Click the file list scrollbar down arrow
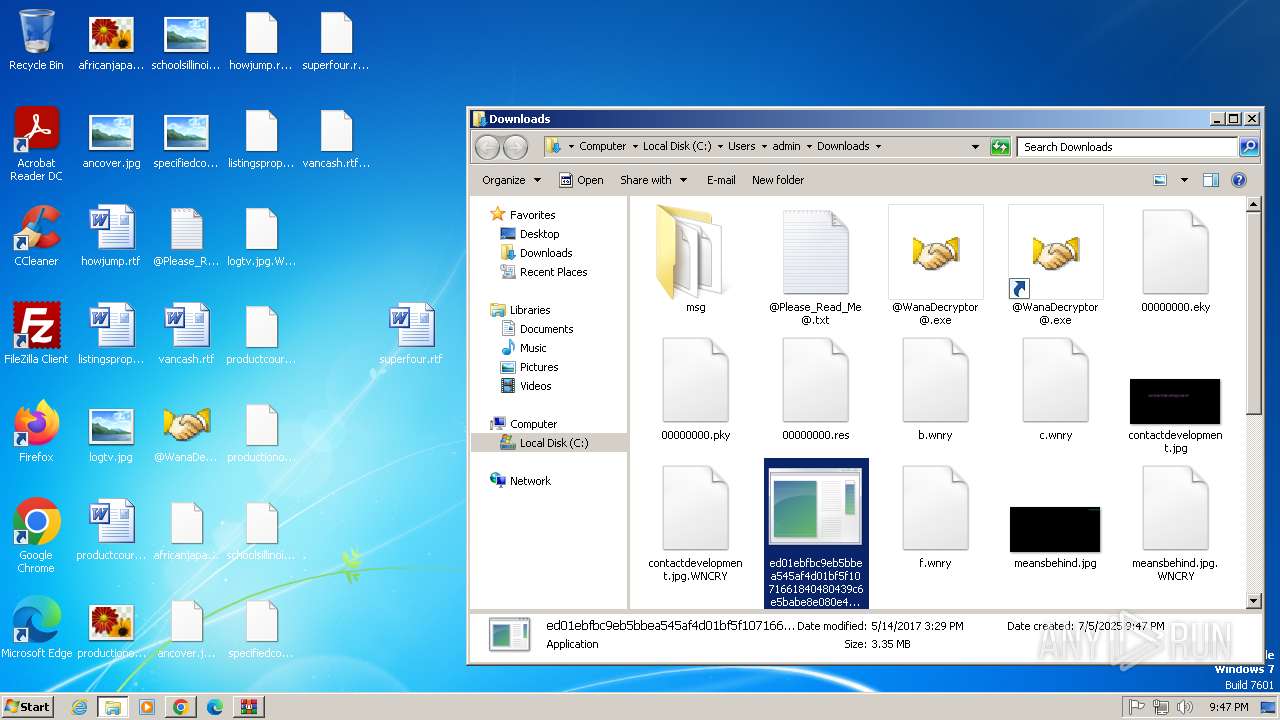The image size is (1280, 720). (x=1254, y=601)
